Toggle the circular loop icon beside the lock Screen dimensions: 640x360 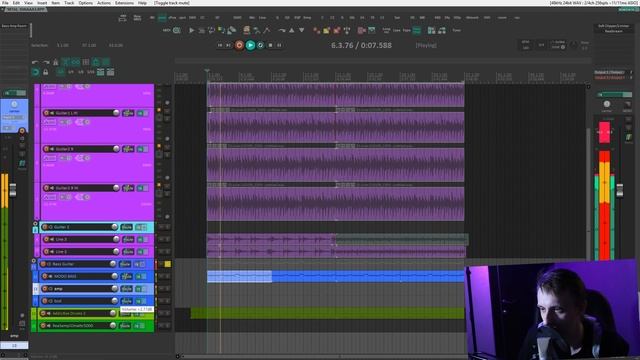(36, 72)
